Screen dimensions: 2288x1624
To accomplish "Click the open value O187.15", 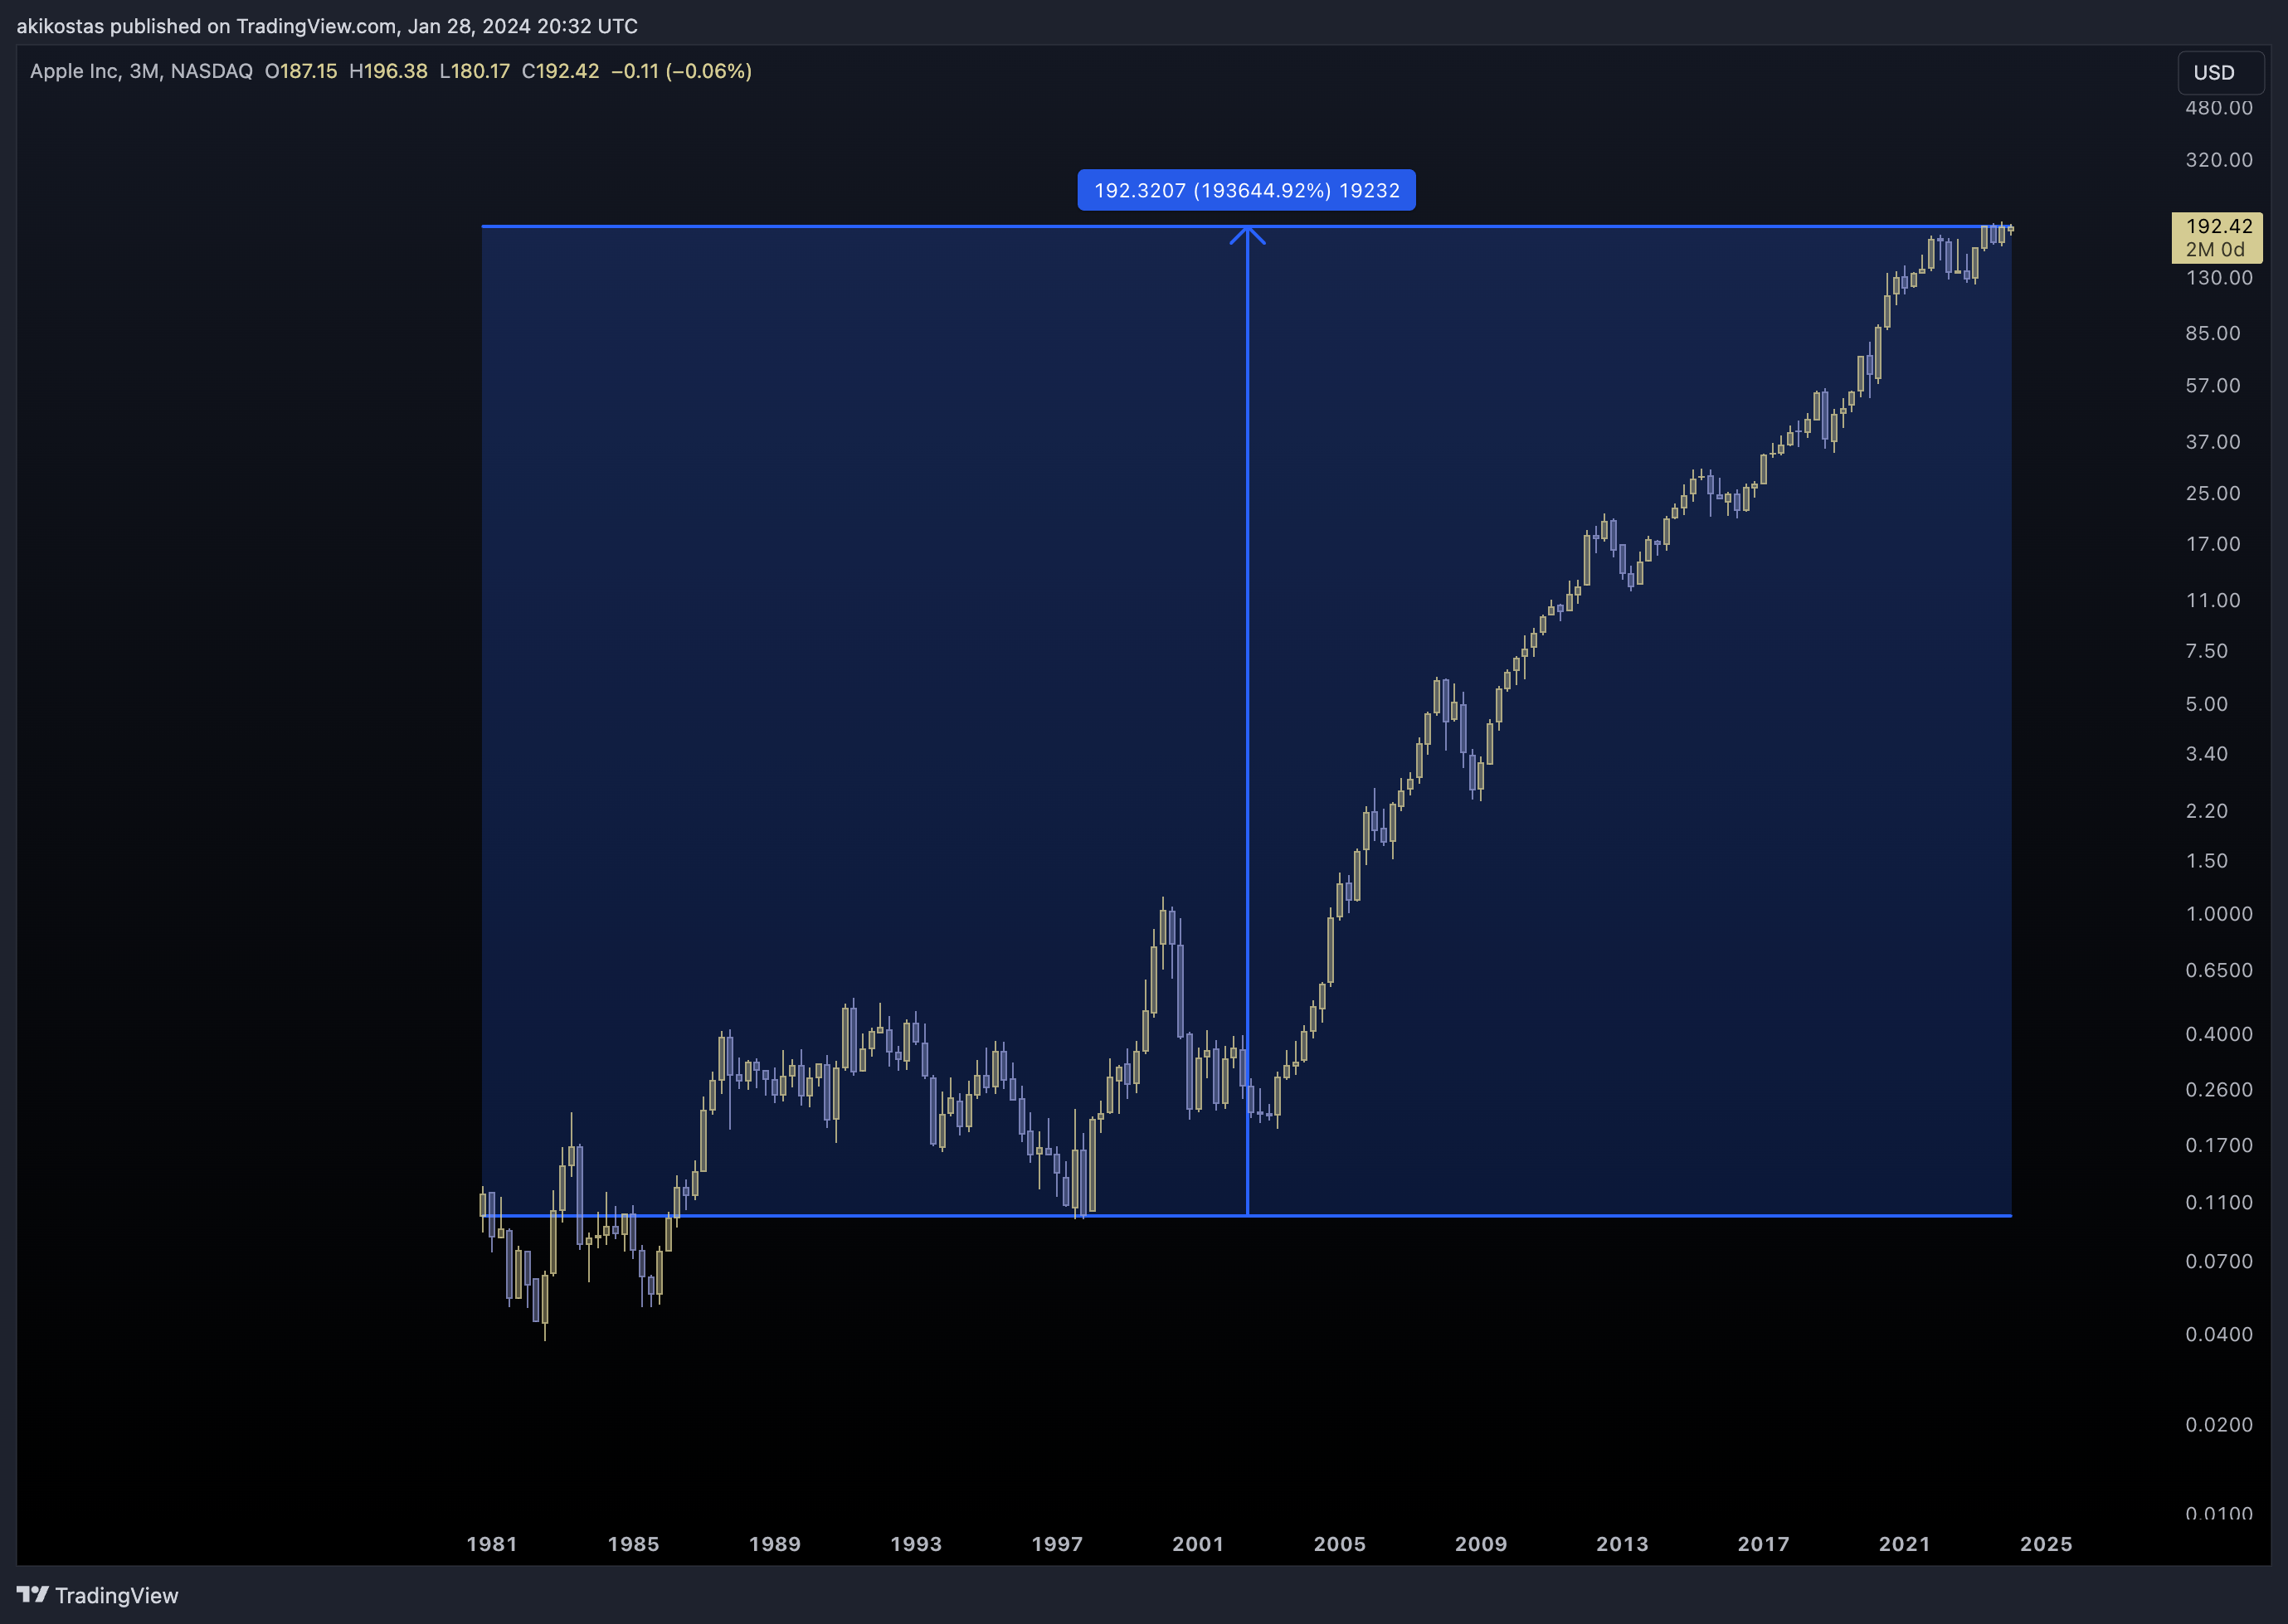I will pyautogui.click(x=301, y=71).
